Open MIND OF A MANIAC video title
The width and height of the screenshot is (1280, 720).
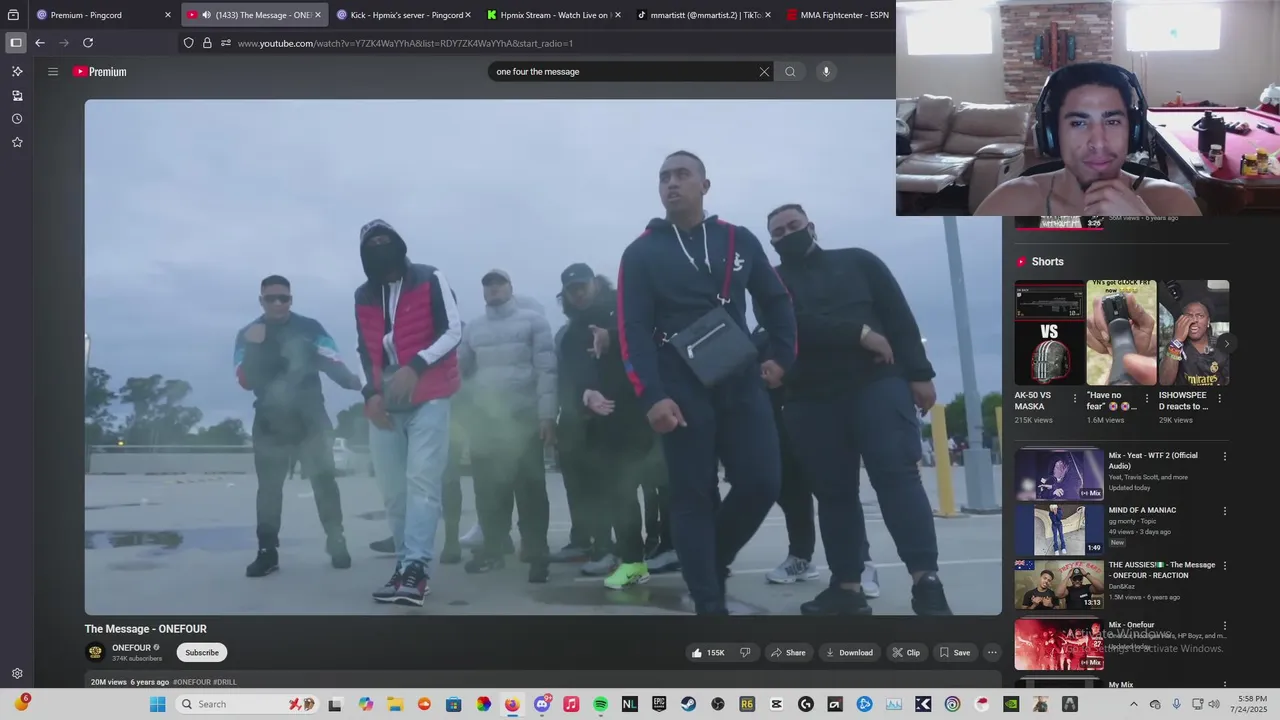1142,510
